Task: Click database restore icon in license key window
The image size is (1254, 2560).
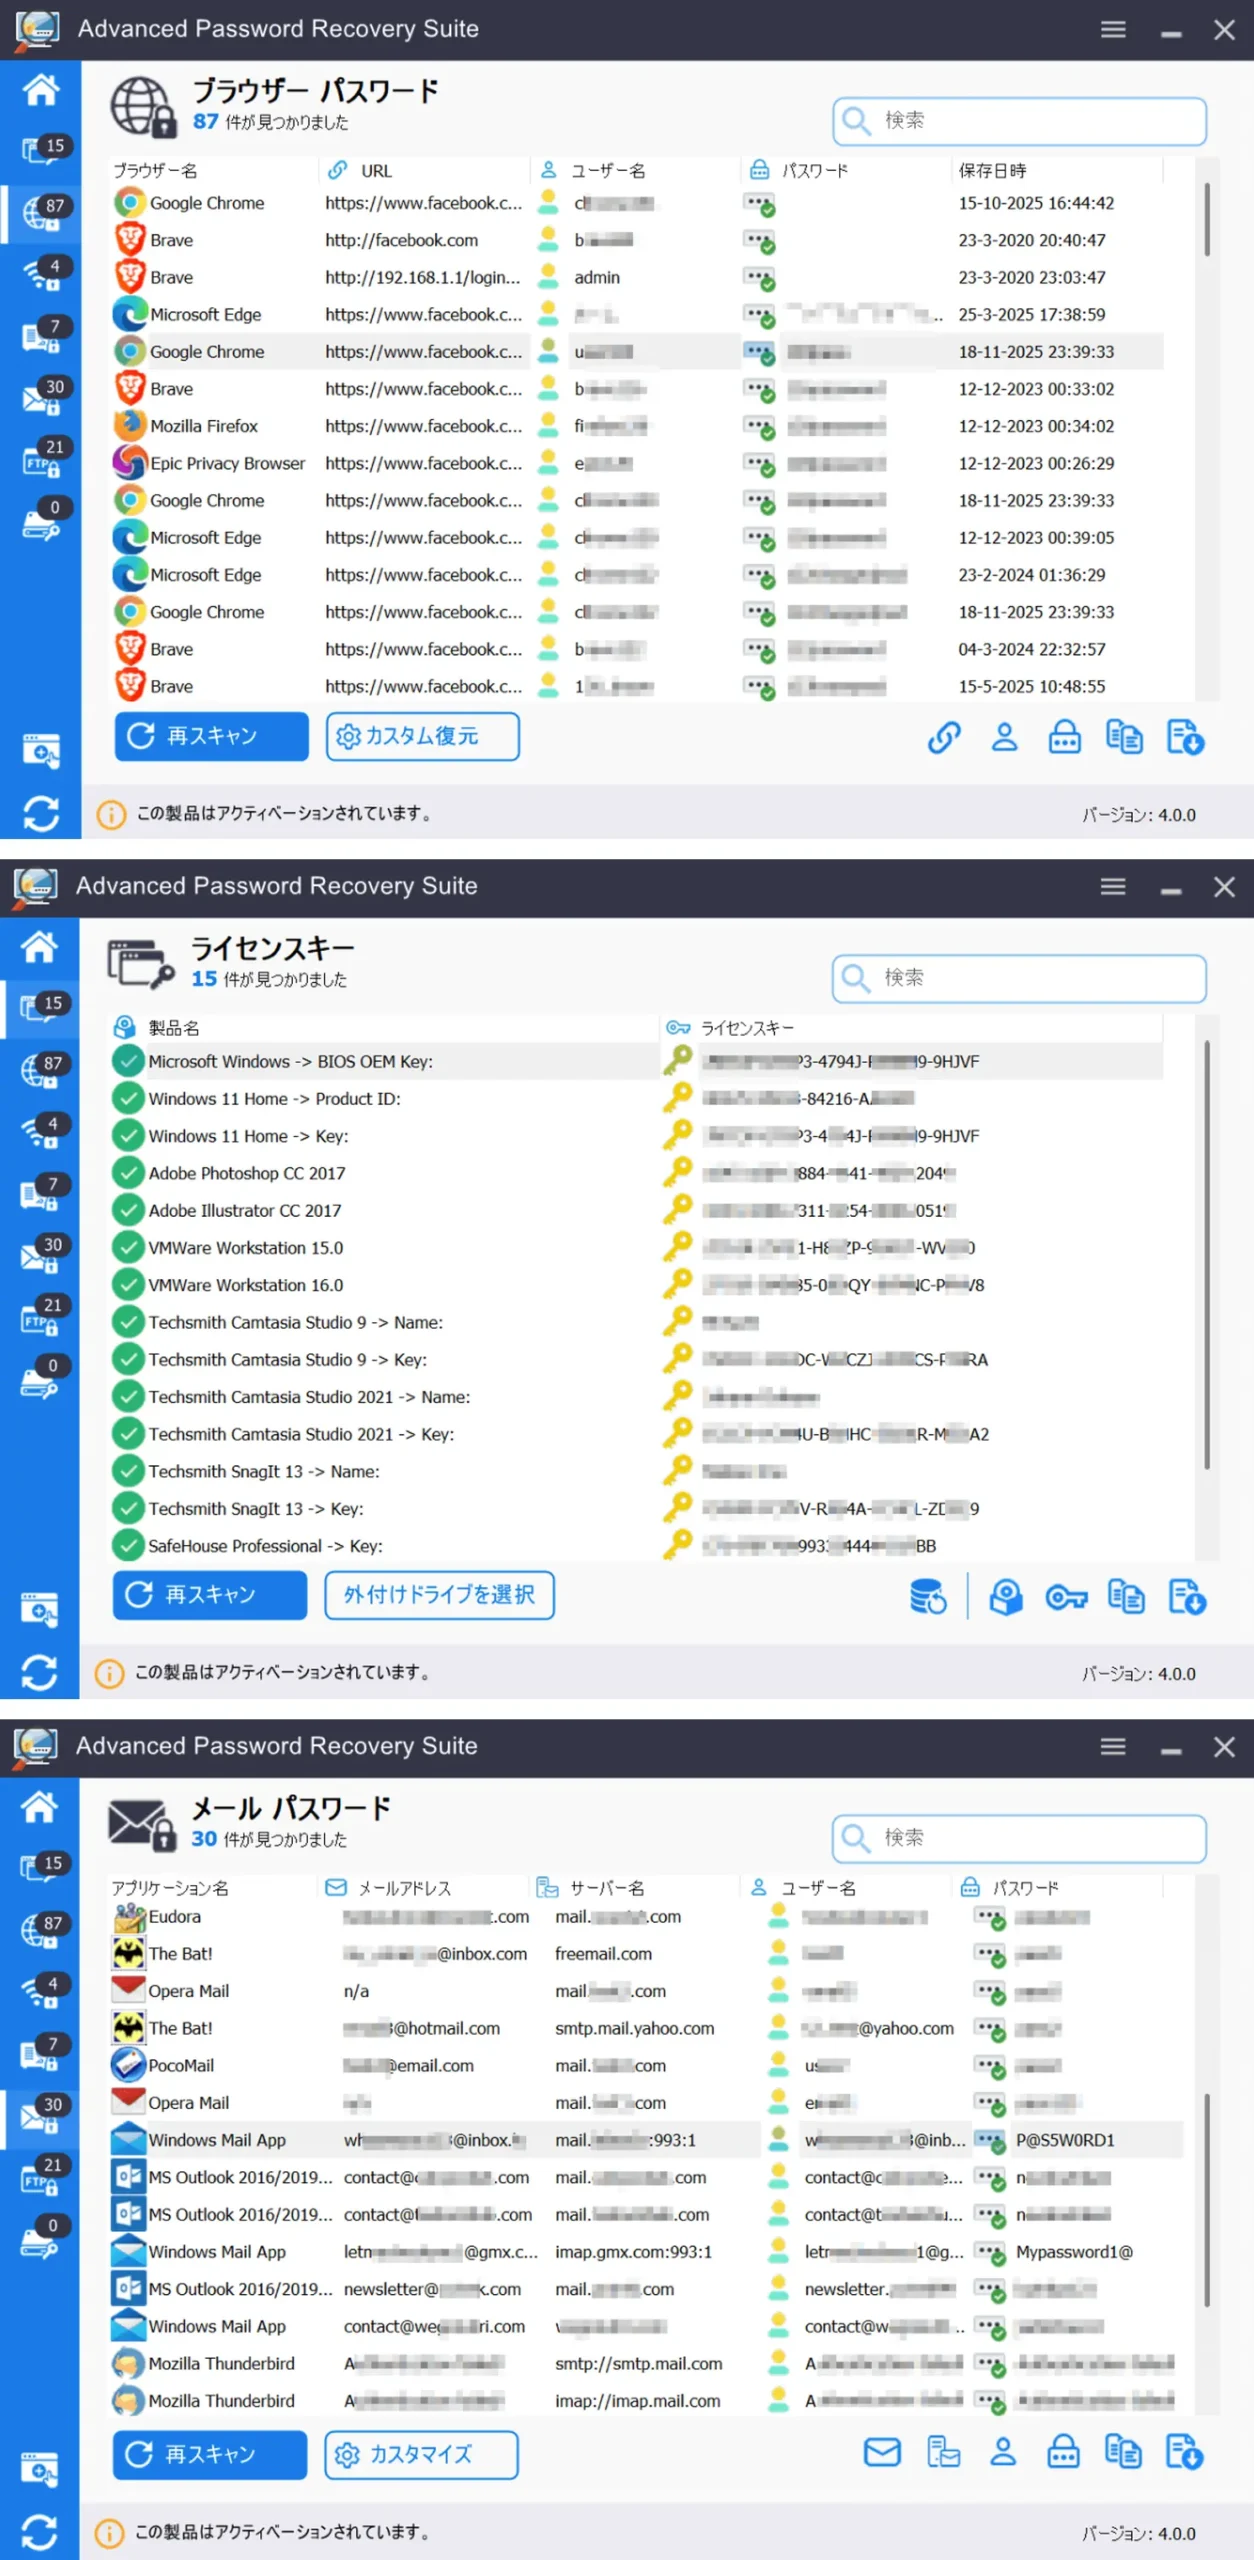Action: pyautogui.click(x=928, y=1596)
